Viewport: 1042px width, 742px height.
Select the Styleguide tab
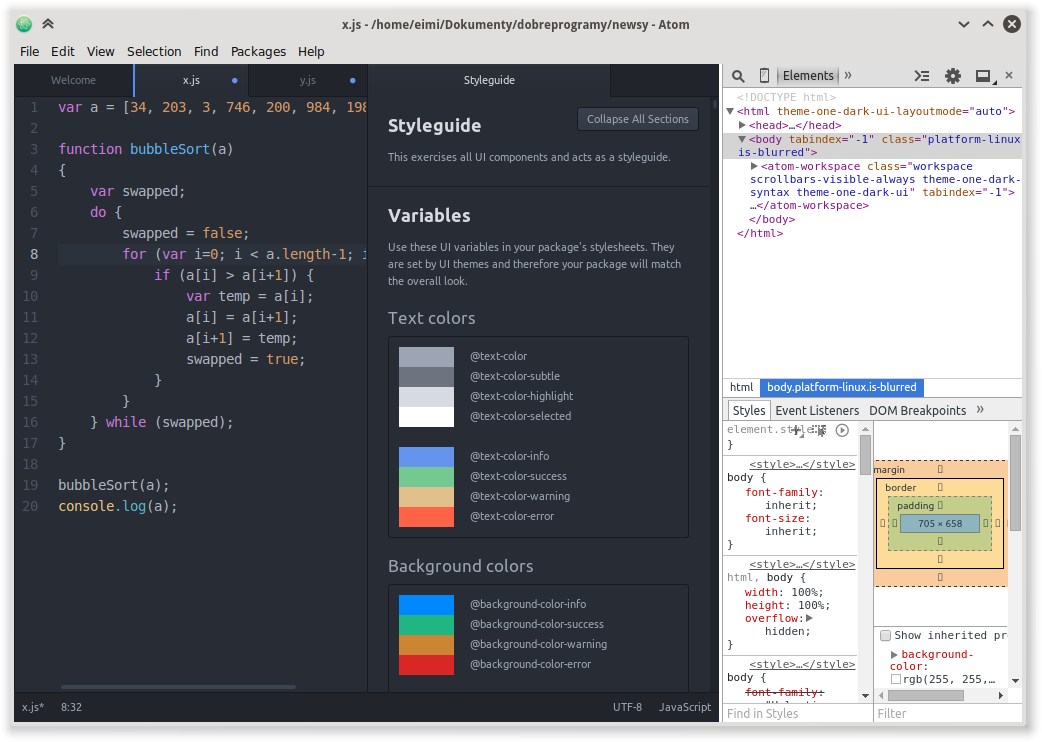(489, 80)
